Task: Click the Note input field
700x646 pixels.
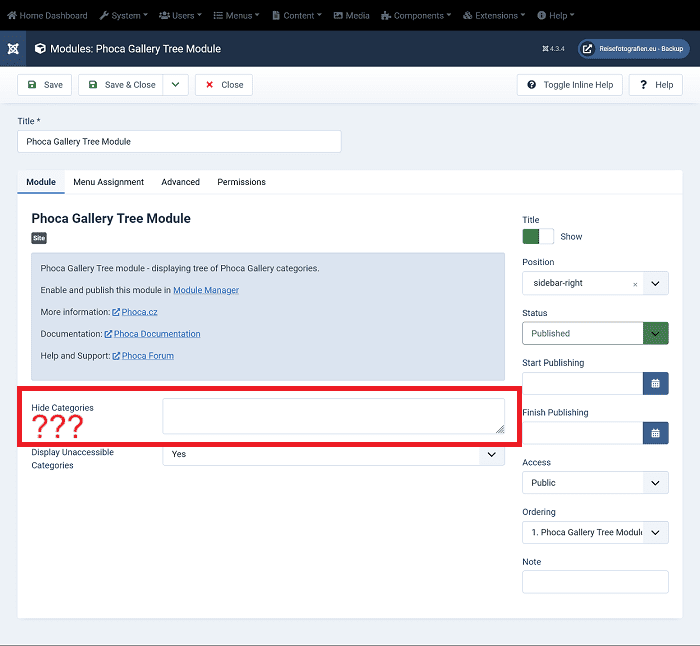Action: click(595, 582)
